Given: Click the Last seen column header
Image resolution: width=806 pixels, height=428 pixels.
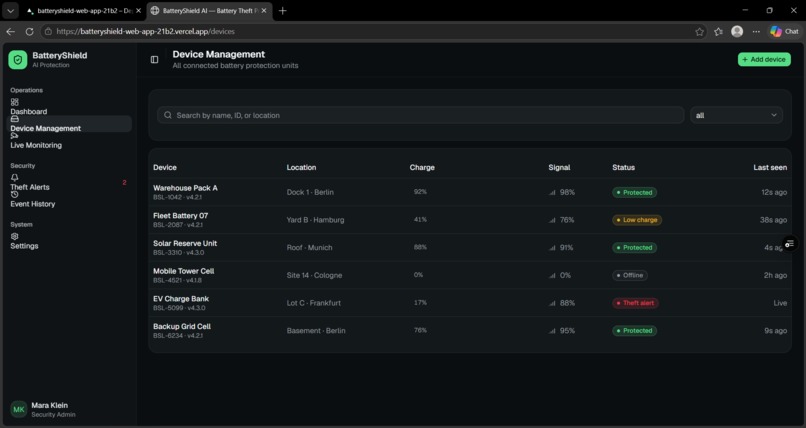Looking at the screenshot, I should point(770,168).
